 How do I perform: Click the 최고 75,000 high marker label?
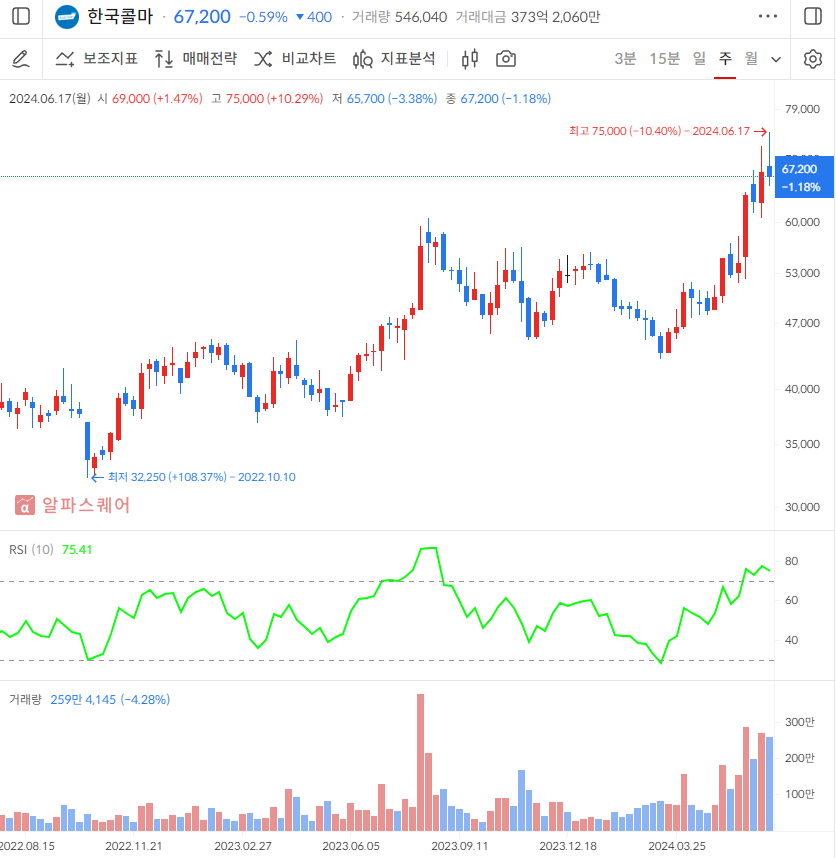[659, 131]
